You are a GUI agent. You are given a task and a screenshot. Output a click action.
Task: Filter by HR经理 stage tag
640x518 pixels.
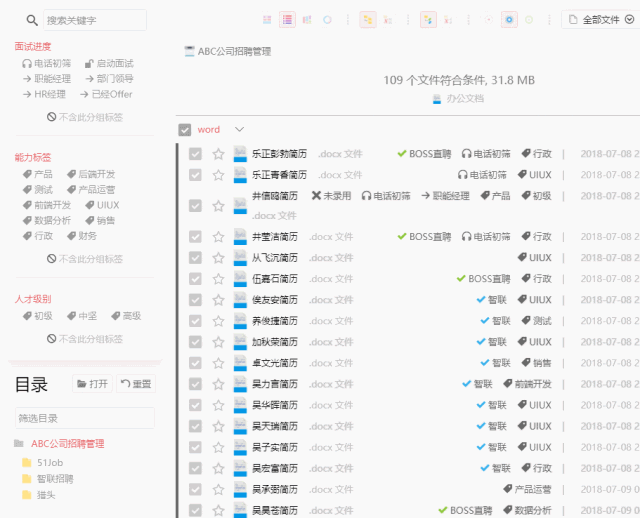44,94
